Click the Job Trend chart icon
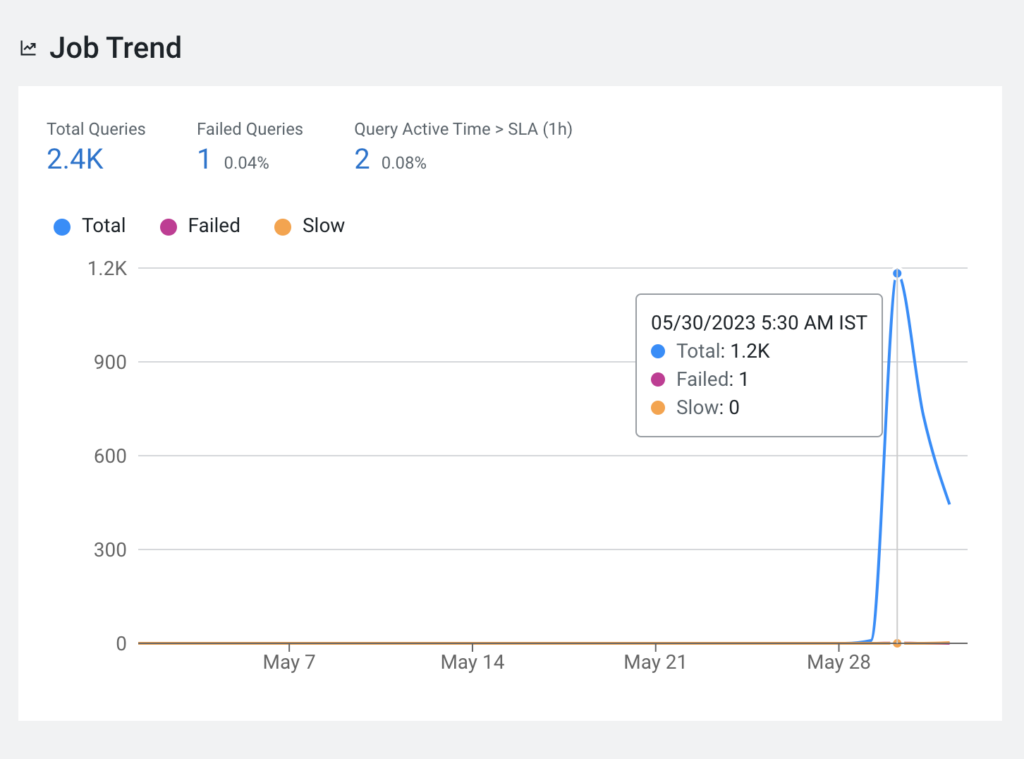1024x759 pixels. [28, 48]
